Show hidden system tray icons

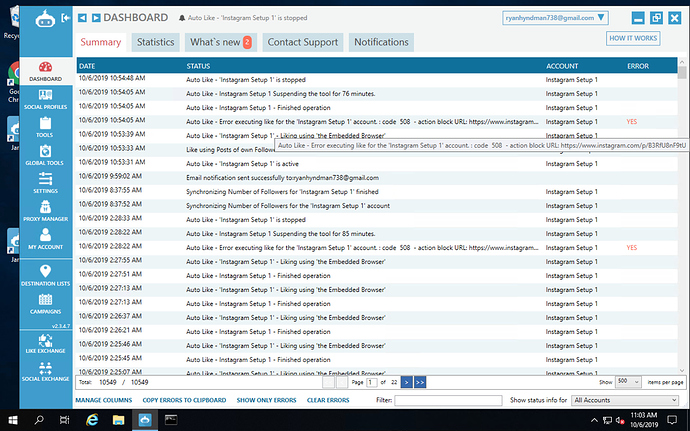[x=594, y=420]
